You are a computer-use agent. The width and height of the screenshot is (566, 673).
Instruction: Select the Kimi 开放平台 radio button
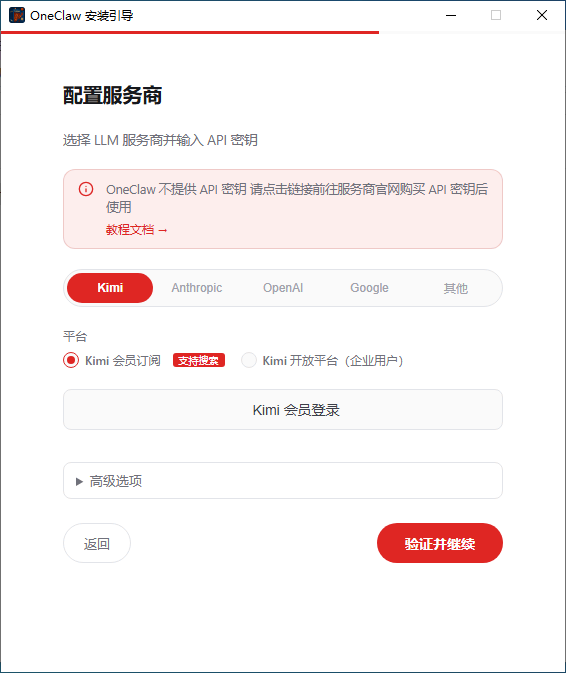tap(249, 360)
